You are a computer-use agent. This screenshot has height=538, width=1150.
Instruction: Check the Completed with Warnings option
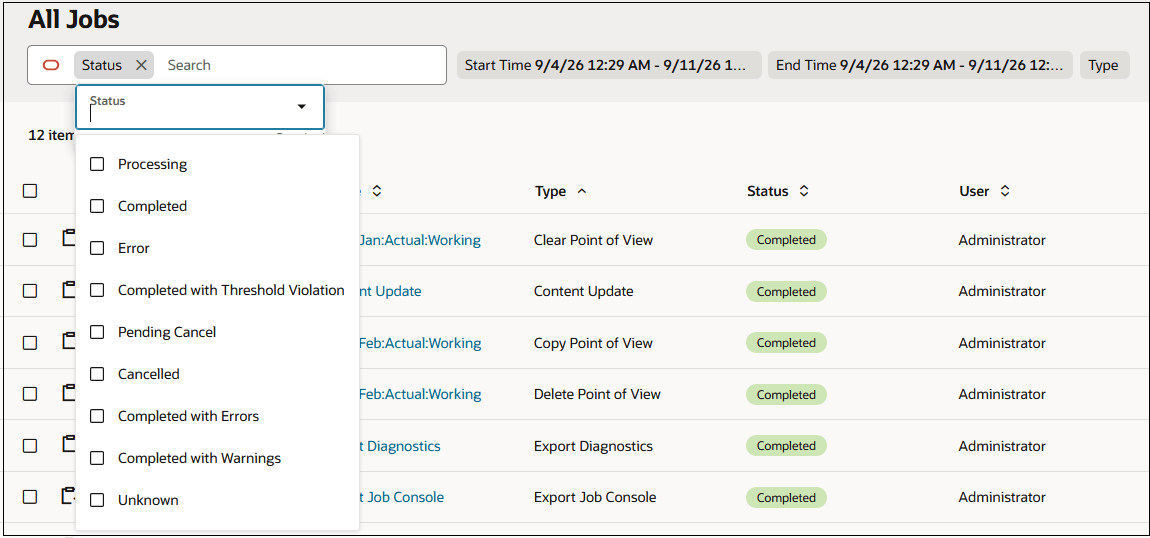(x=97, y=458)
